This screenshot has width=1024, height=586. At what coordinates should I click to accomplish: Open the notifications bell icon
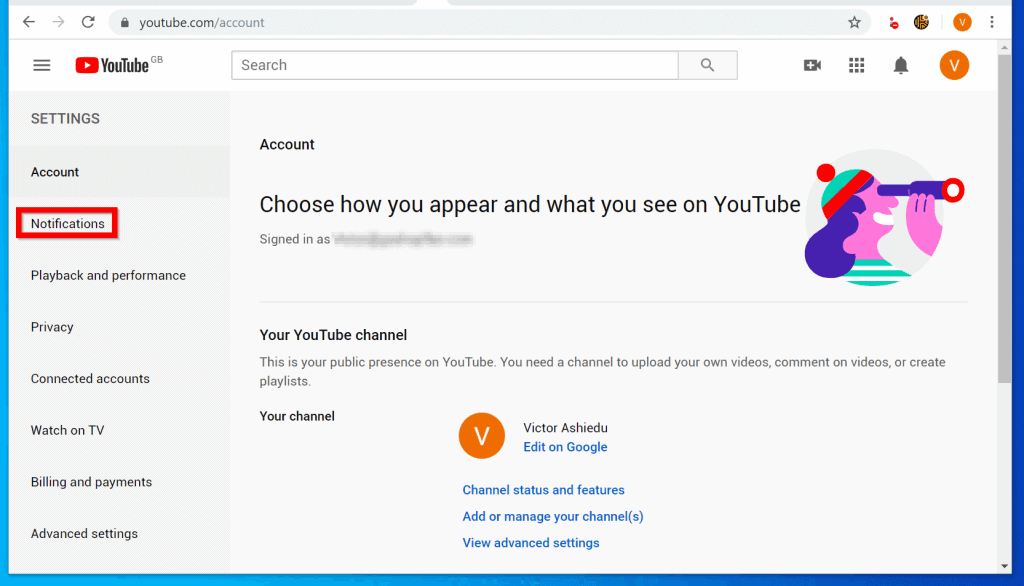pos(901,65)
